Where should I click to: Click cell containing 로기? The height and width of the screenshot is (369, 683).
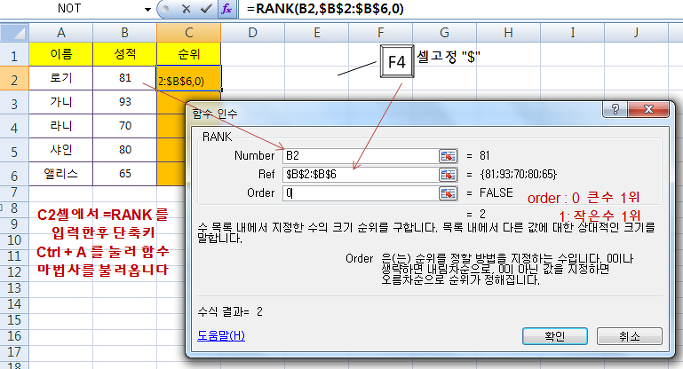coord(61,78)
